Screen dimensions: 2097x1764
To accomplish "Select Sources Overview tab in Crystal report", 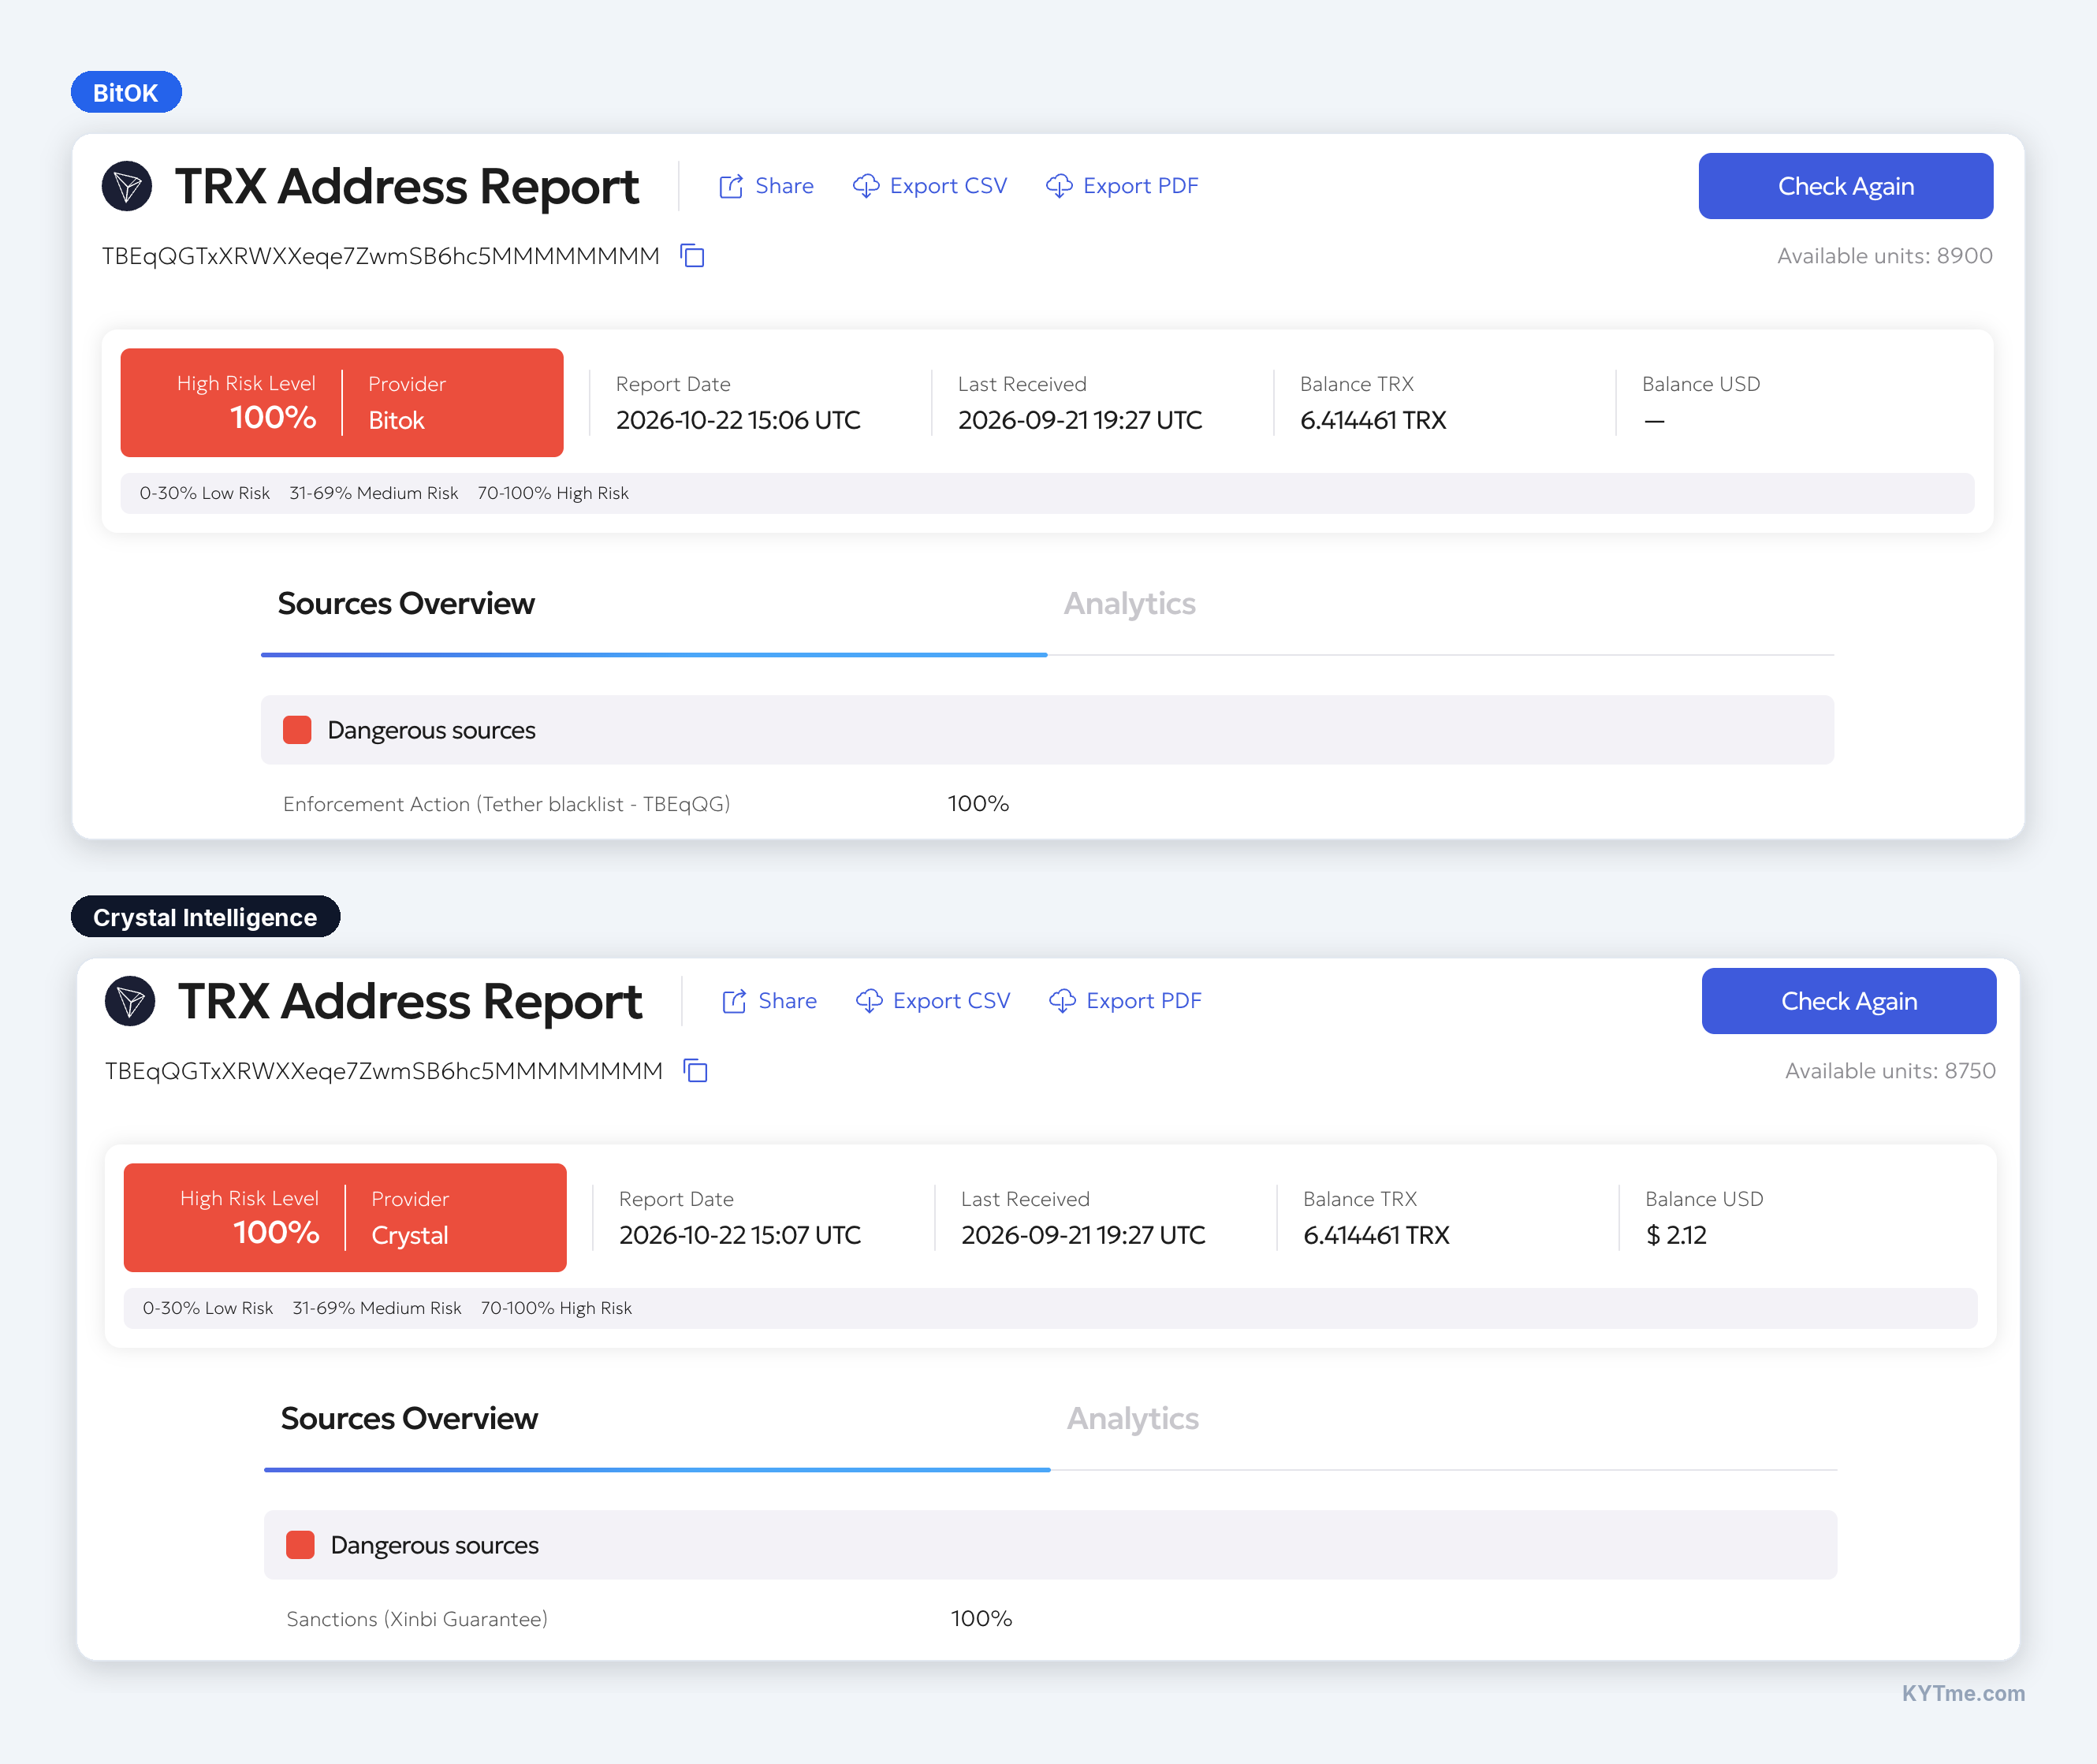I will coord(409,1419).
